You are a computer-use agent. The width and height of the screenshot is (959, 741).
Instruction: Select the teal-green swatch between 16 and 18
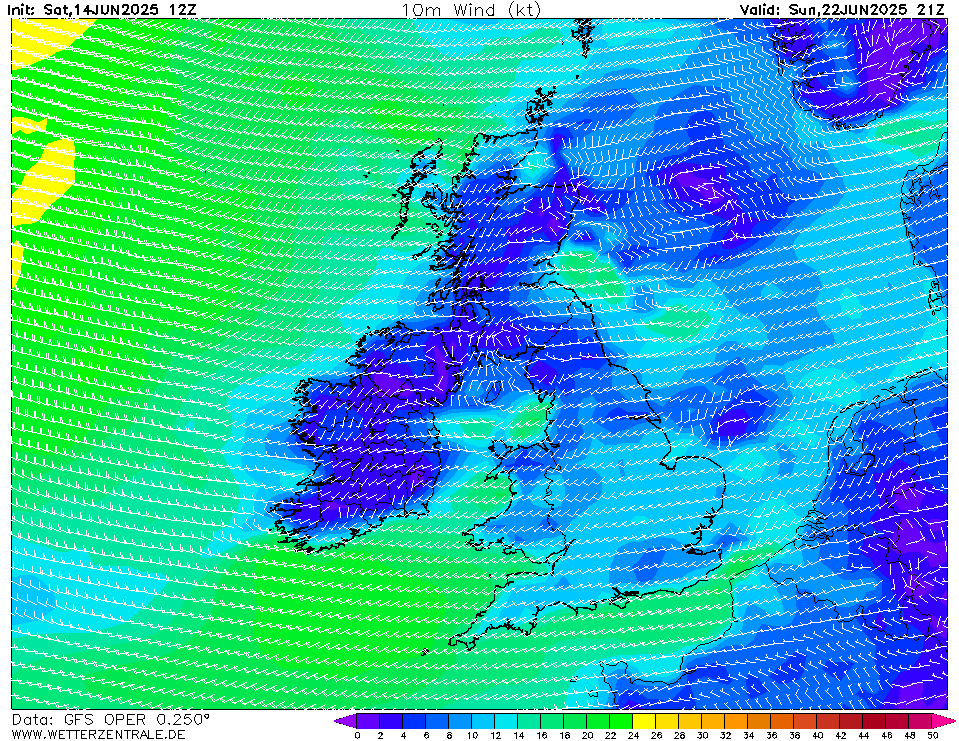(552, 721)
